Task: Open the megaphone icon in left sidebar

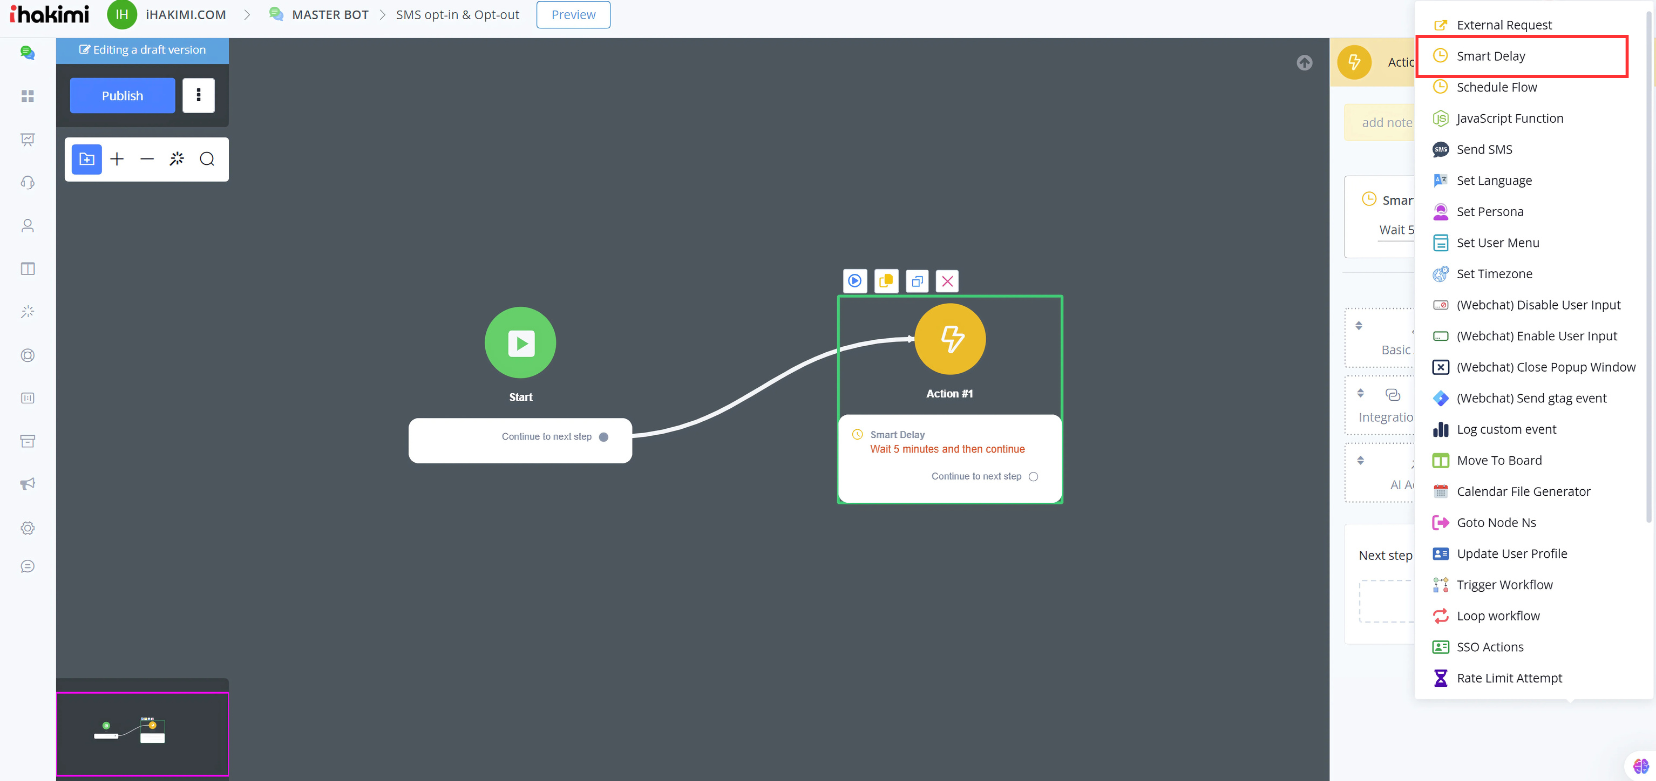Action: coord(28,484)
